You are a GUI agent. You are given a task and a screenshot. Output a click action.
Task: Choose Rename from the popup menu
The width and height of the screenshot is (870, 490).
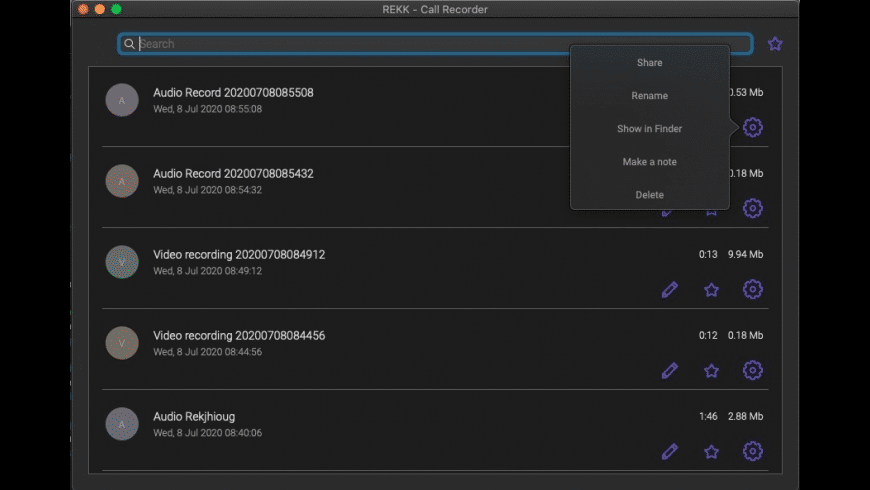(x=649, y=95)
